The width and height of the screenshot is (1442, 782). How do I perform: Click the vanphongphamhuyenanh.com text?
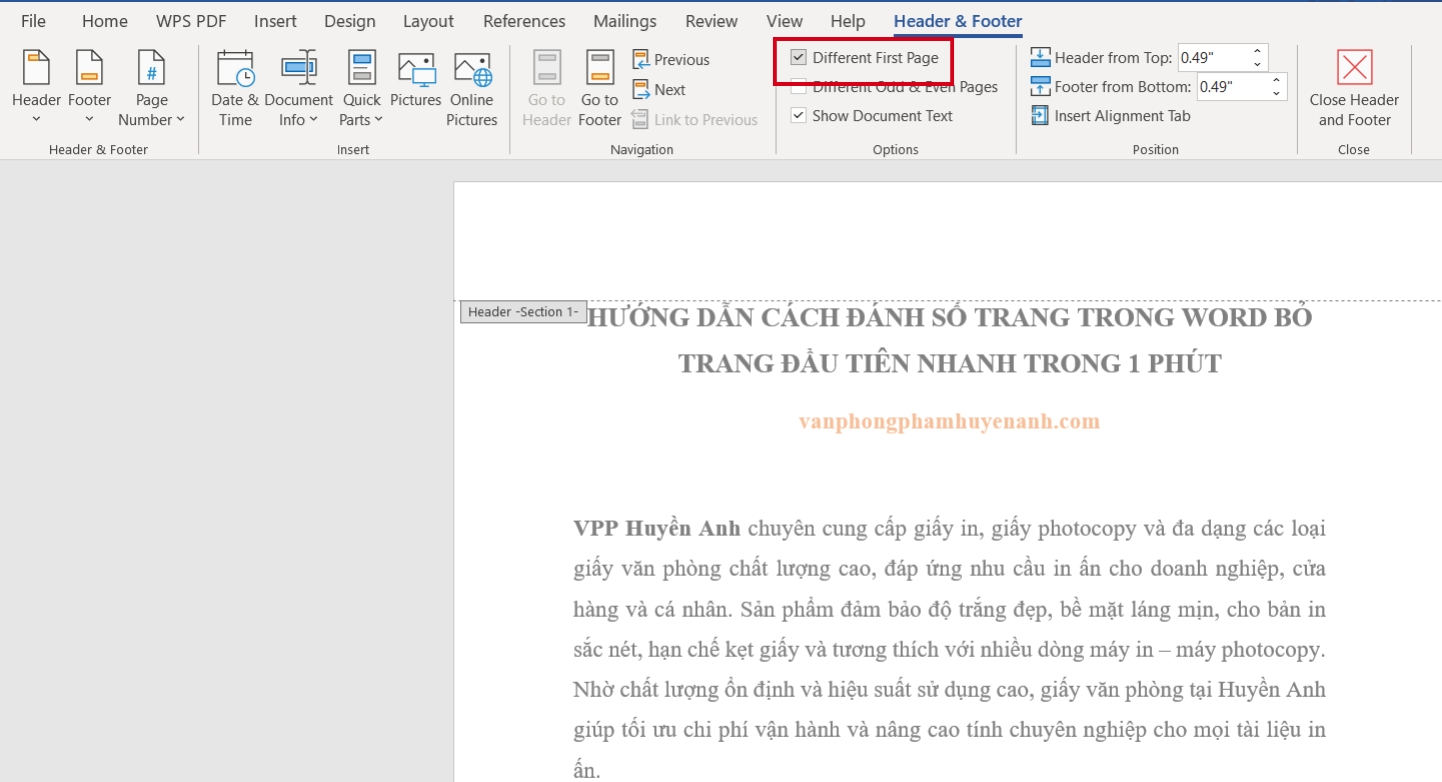click(949, 421)
